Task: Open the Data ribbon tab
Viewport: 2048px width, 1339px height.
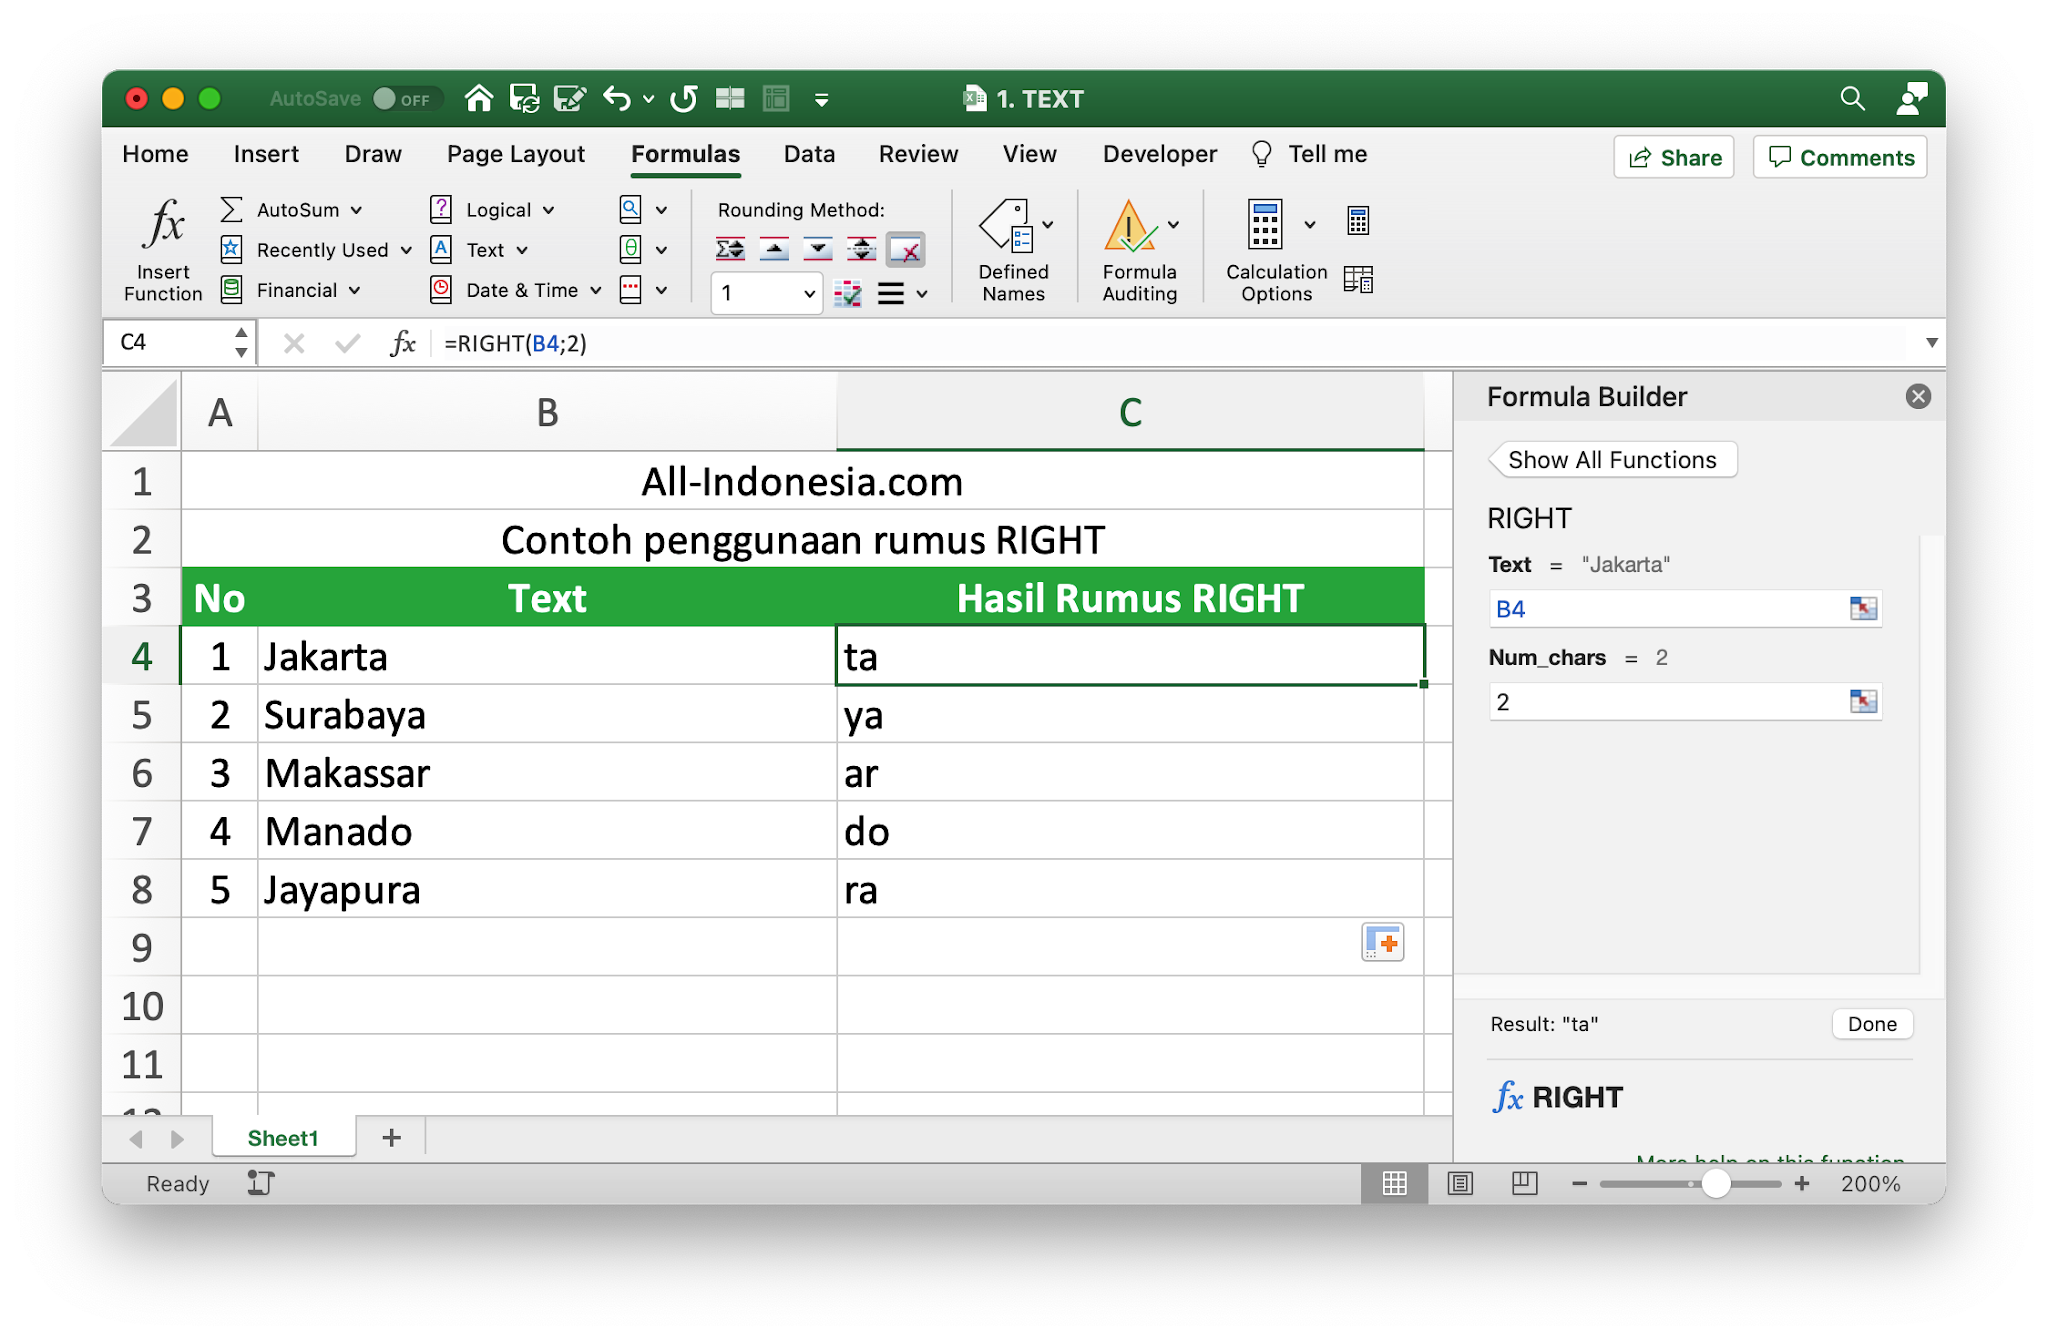Action: 808,154
